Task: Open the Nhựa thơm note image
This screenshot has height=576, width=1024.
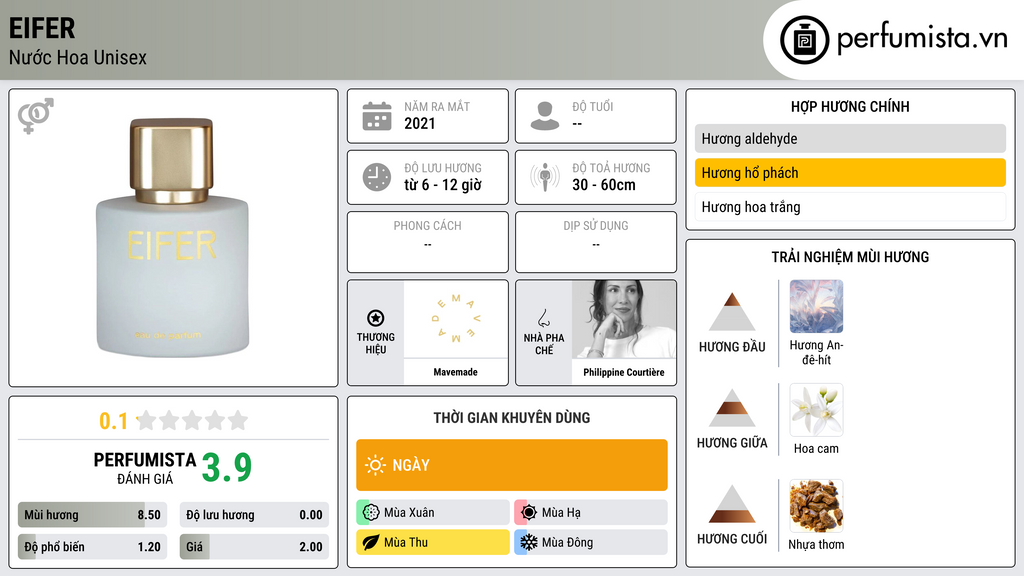Action: point(816,505)
